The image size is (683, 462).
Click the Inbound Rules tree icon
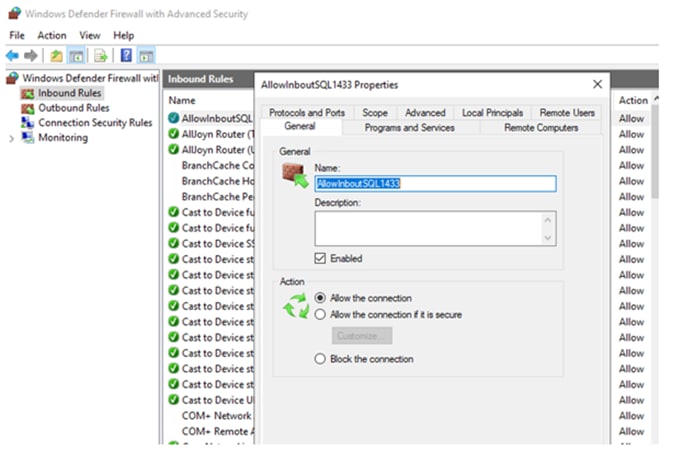point(27,93)
